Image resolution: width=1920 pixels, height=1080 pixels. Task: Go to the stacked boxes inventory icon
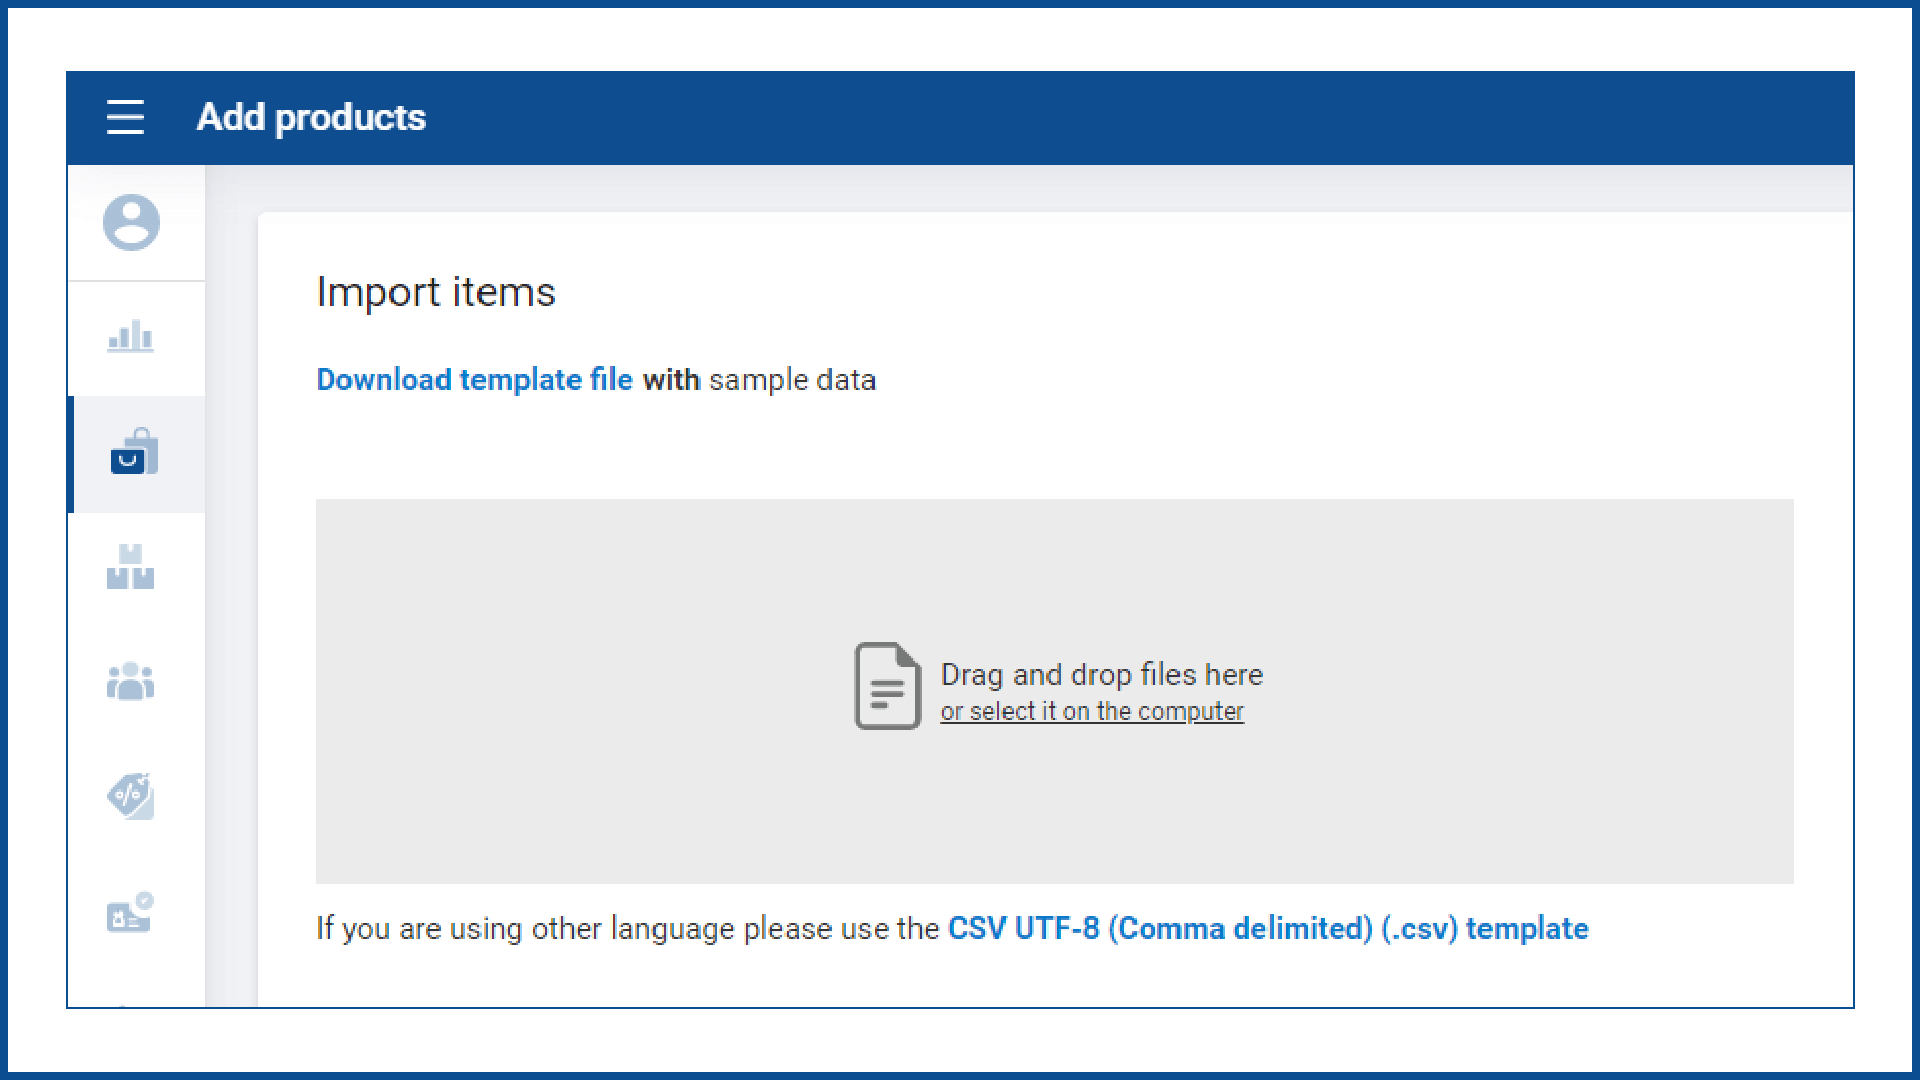coord(131,567)
